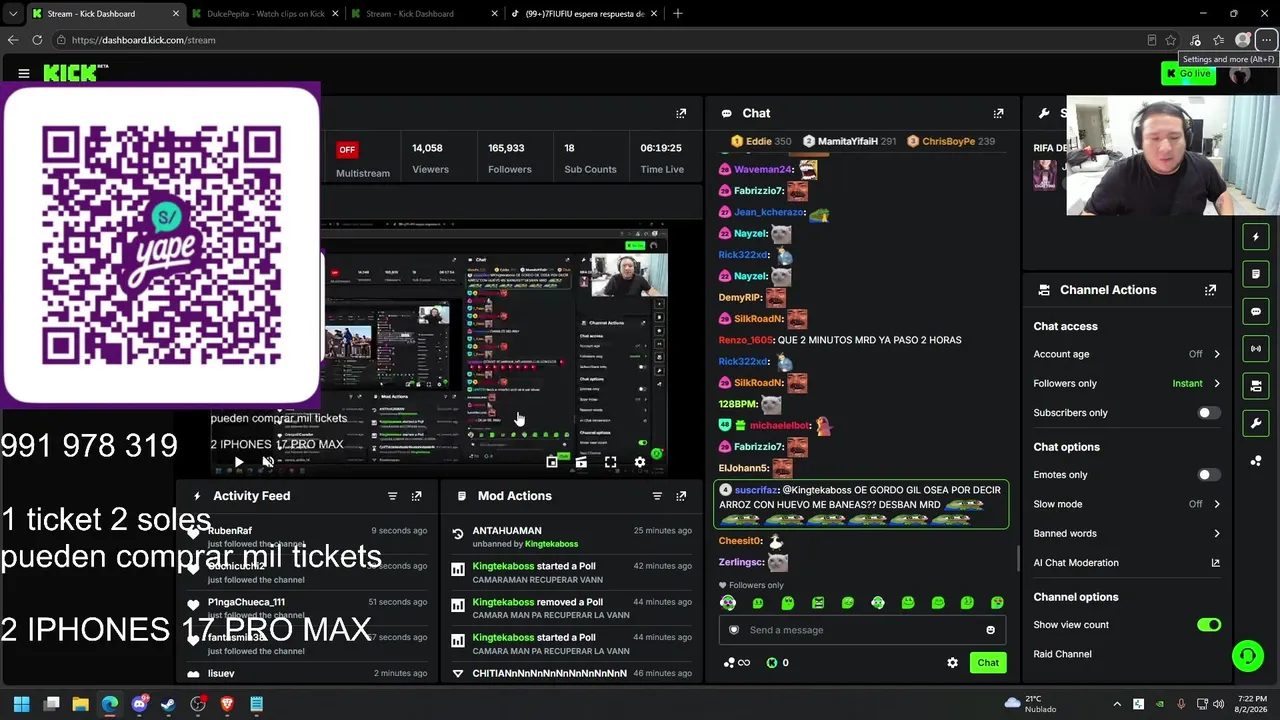
Task: Expand Followers only Instant setting
Action: [x=1127, y=383]
